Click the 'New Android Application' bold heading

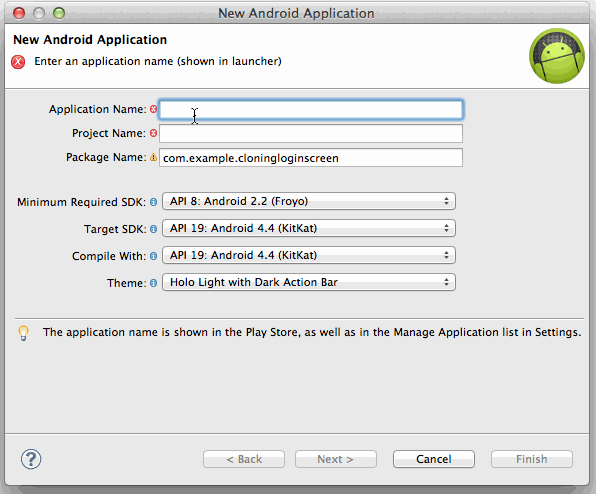click(90, 40)
